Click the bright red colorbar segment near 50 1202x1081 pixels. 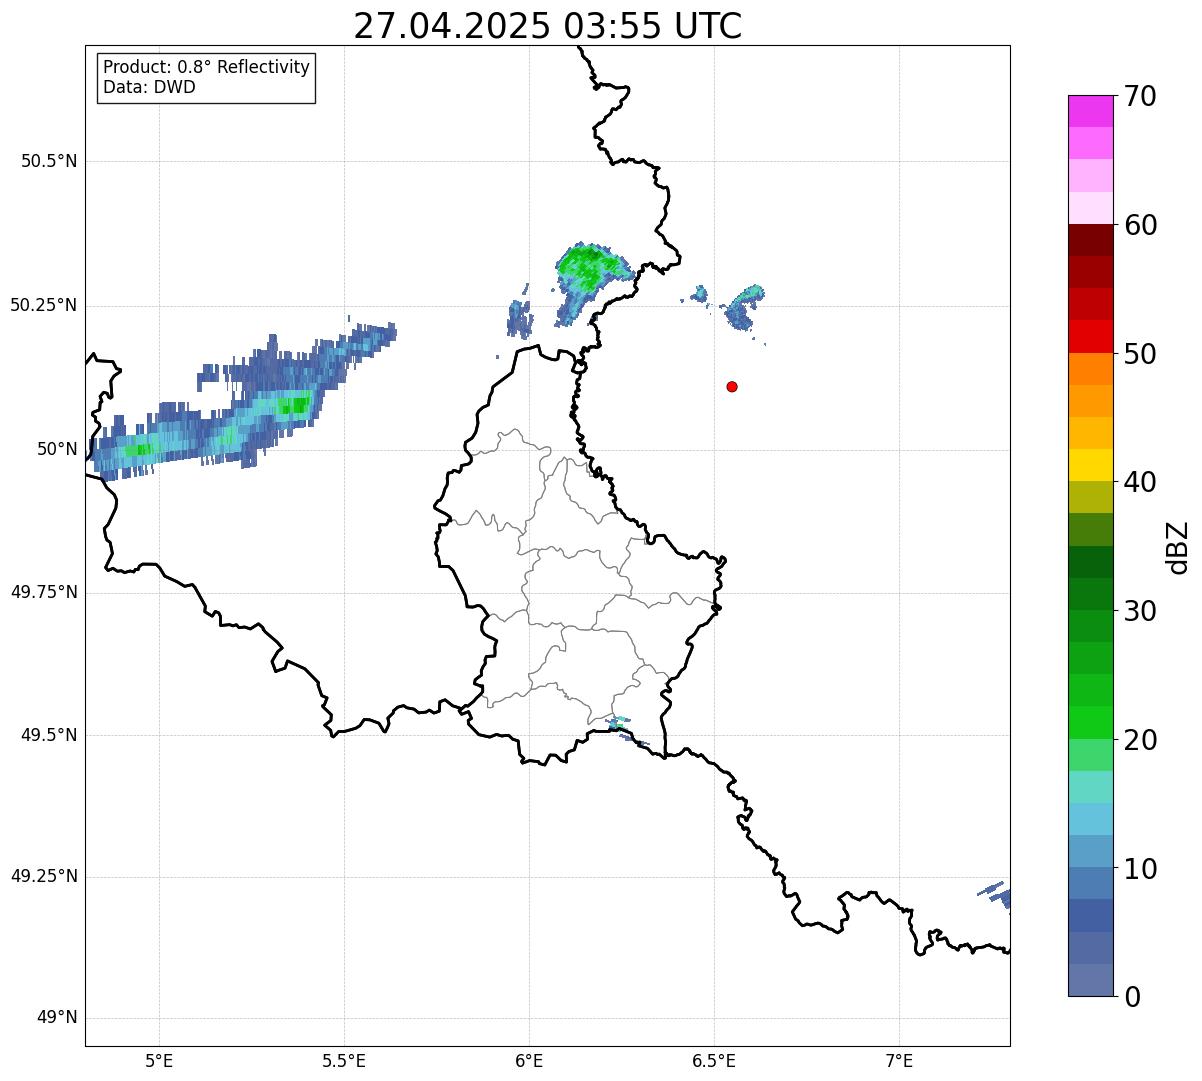(x=1090, y=337)
